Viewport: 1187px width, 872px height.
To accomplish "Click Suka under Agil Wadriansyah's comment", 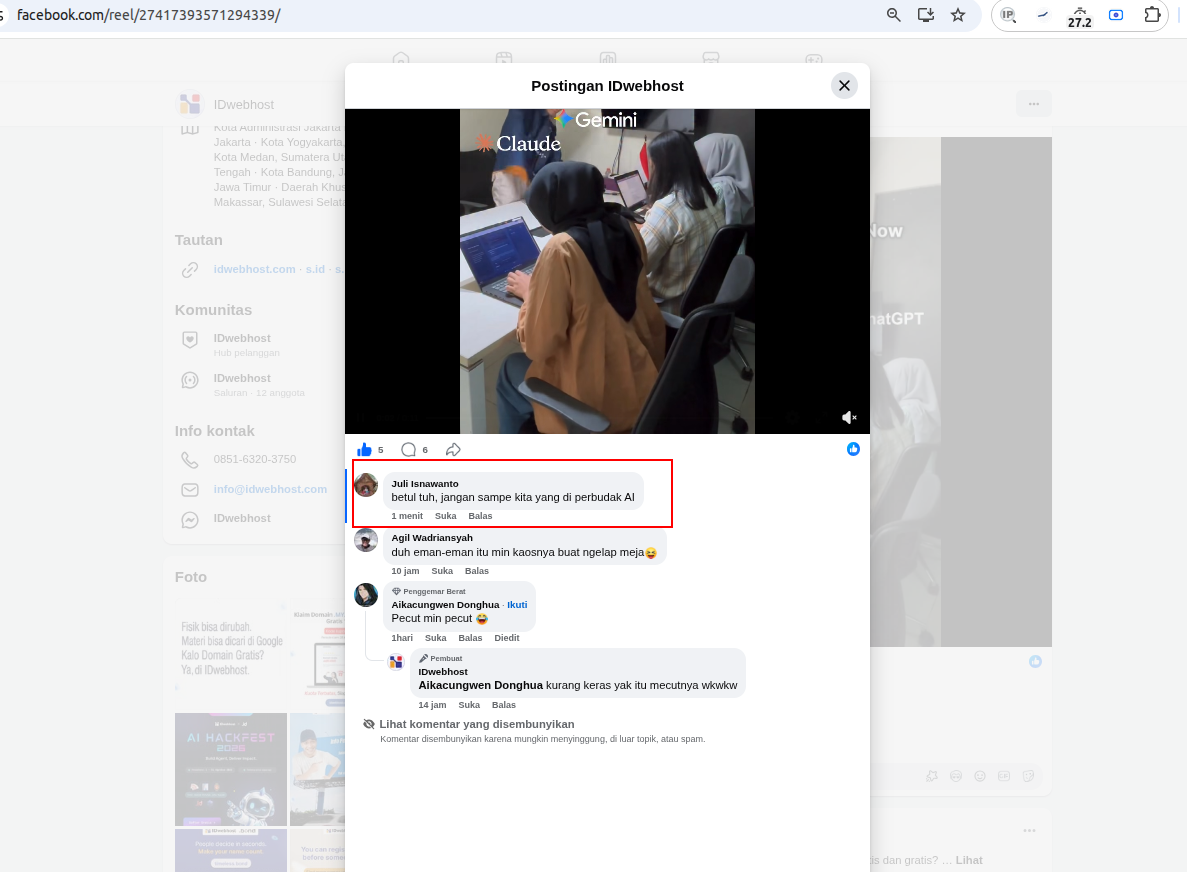I will tap(442, 571).
